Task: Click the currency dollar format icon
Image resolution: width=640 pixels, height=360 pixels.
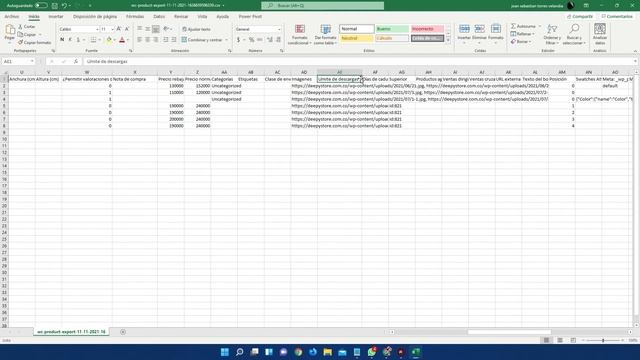Action: pos(238,40)
